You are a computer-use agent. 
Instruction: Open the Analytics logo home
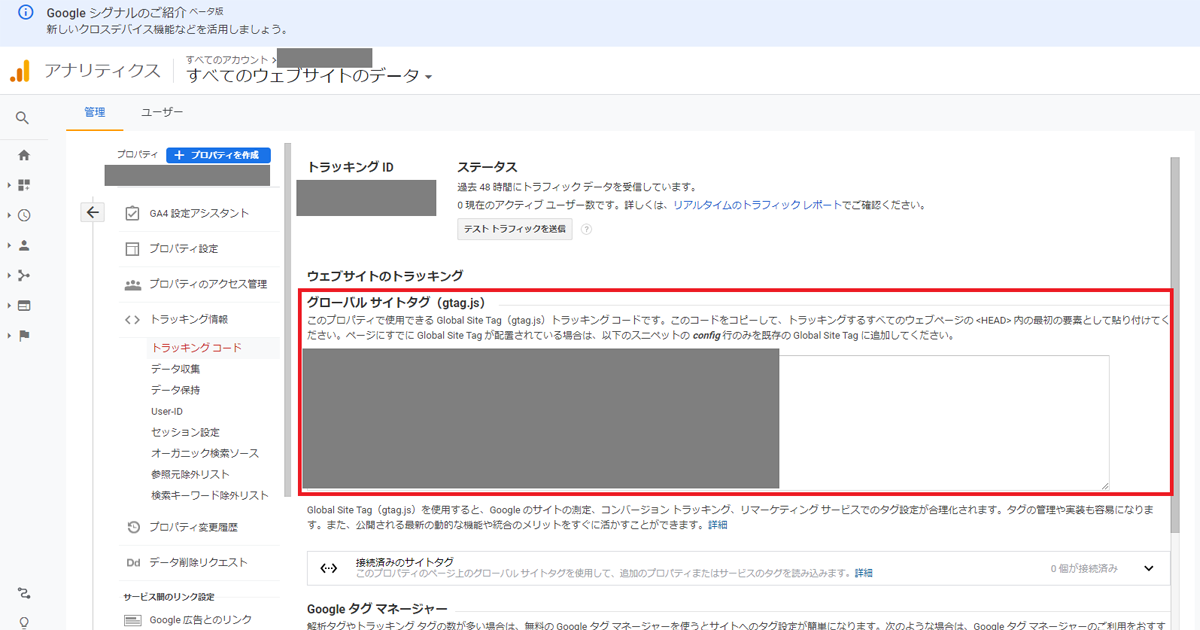[19, 71]
